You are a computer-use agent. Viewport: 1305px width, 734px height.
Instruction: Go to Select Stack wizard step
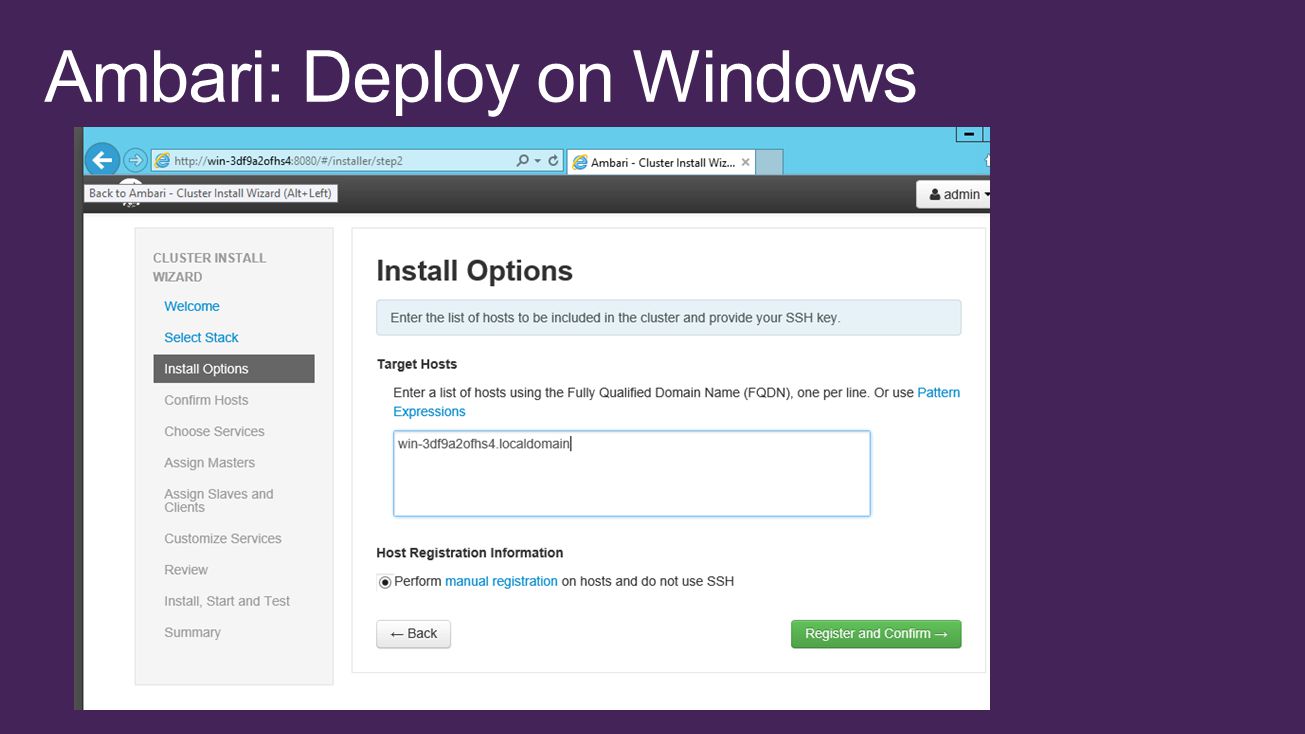click(201, 338)
